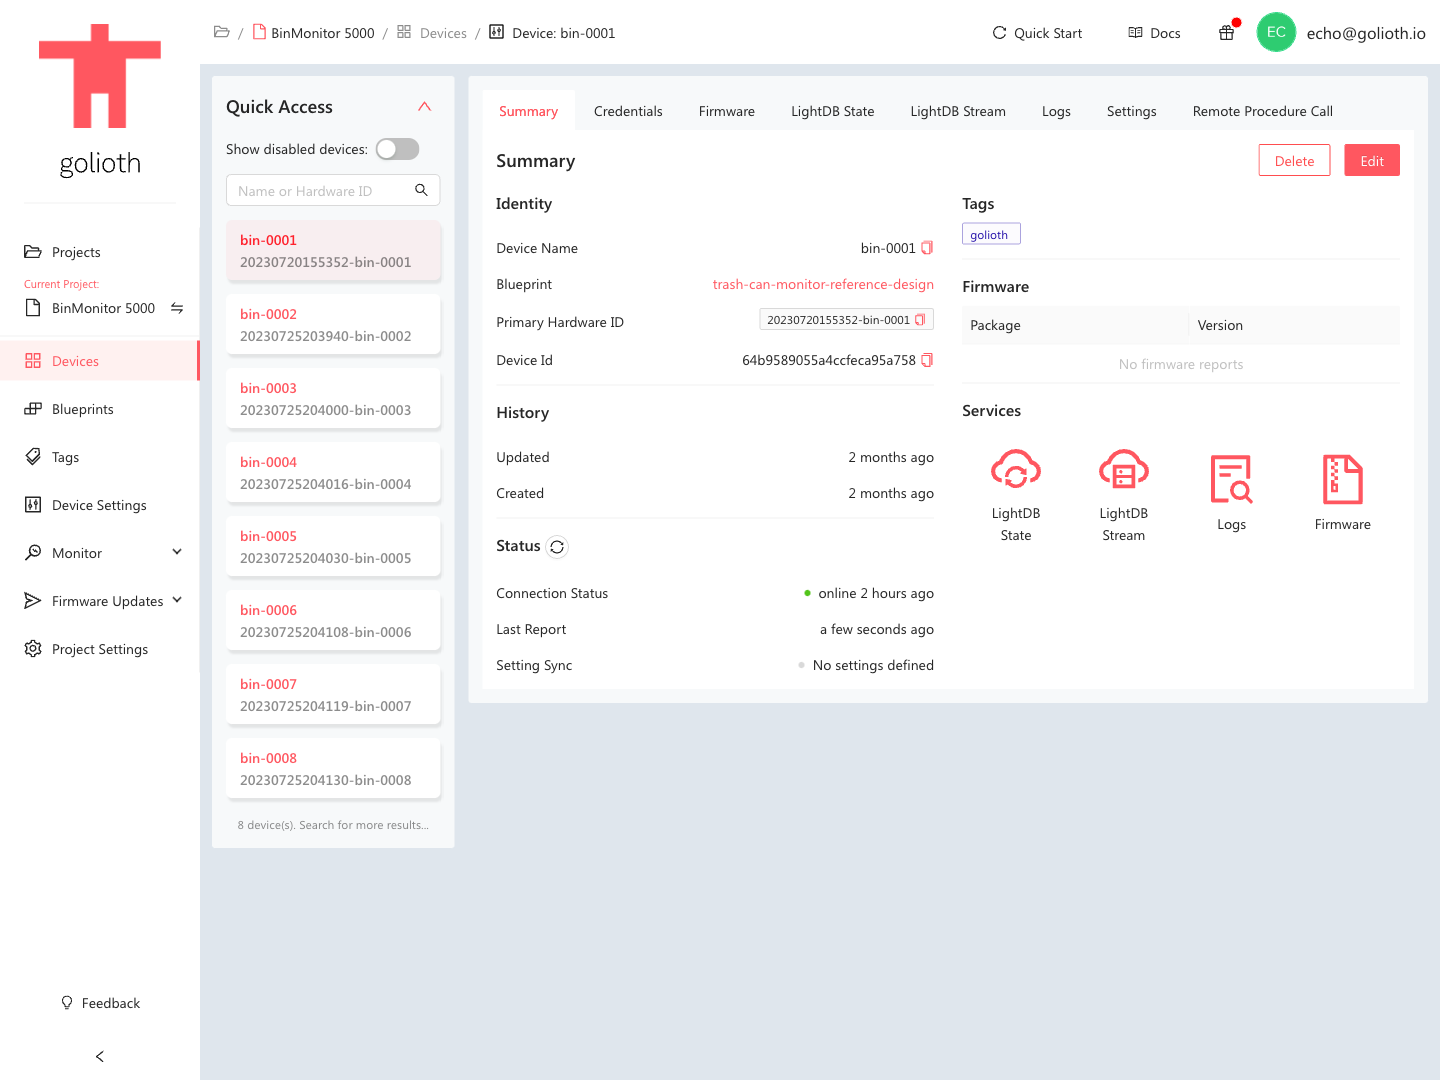Viewport: 1440px width, 1080px height.
Task: Copy the Device Name bin-0001
Action: tap(927, 248)
